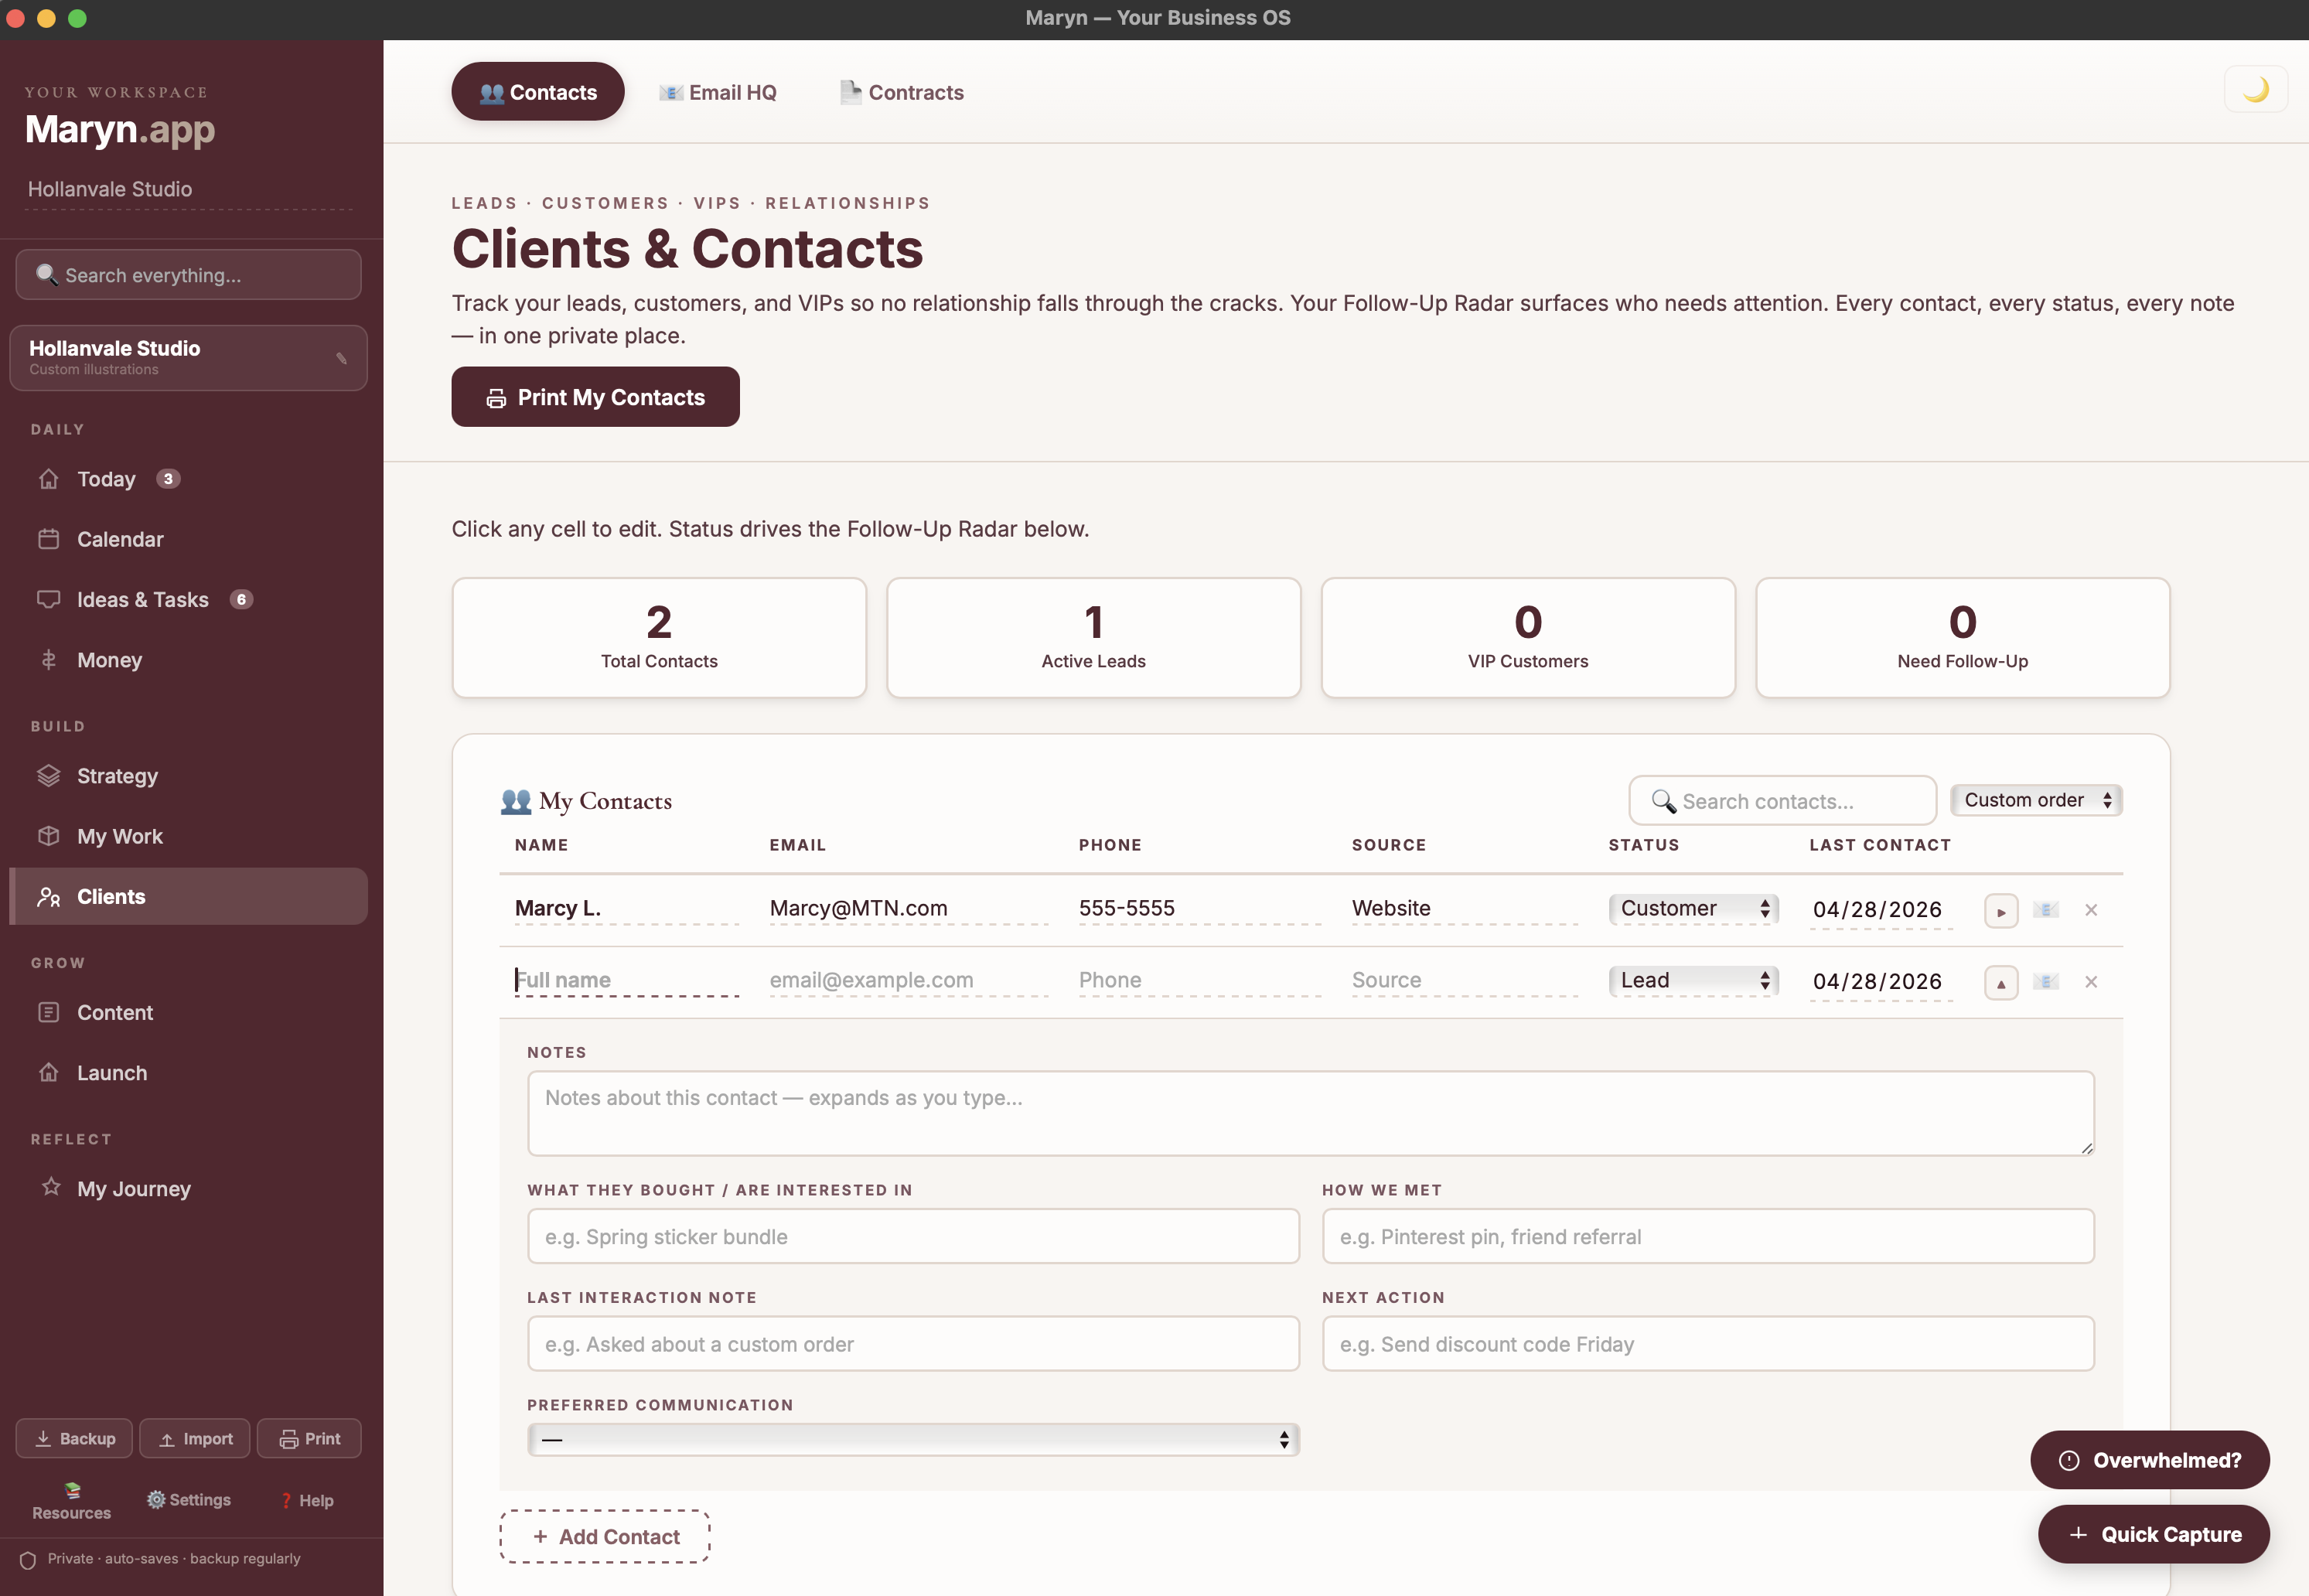2309x1596 pixels.
Task: Open the Contracts tab
Action: [x=900, y=91]
